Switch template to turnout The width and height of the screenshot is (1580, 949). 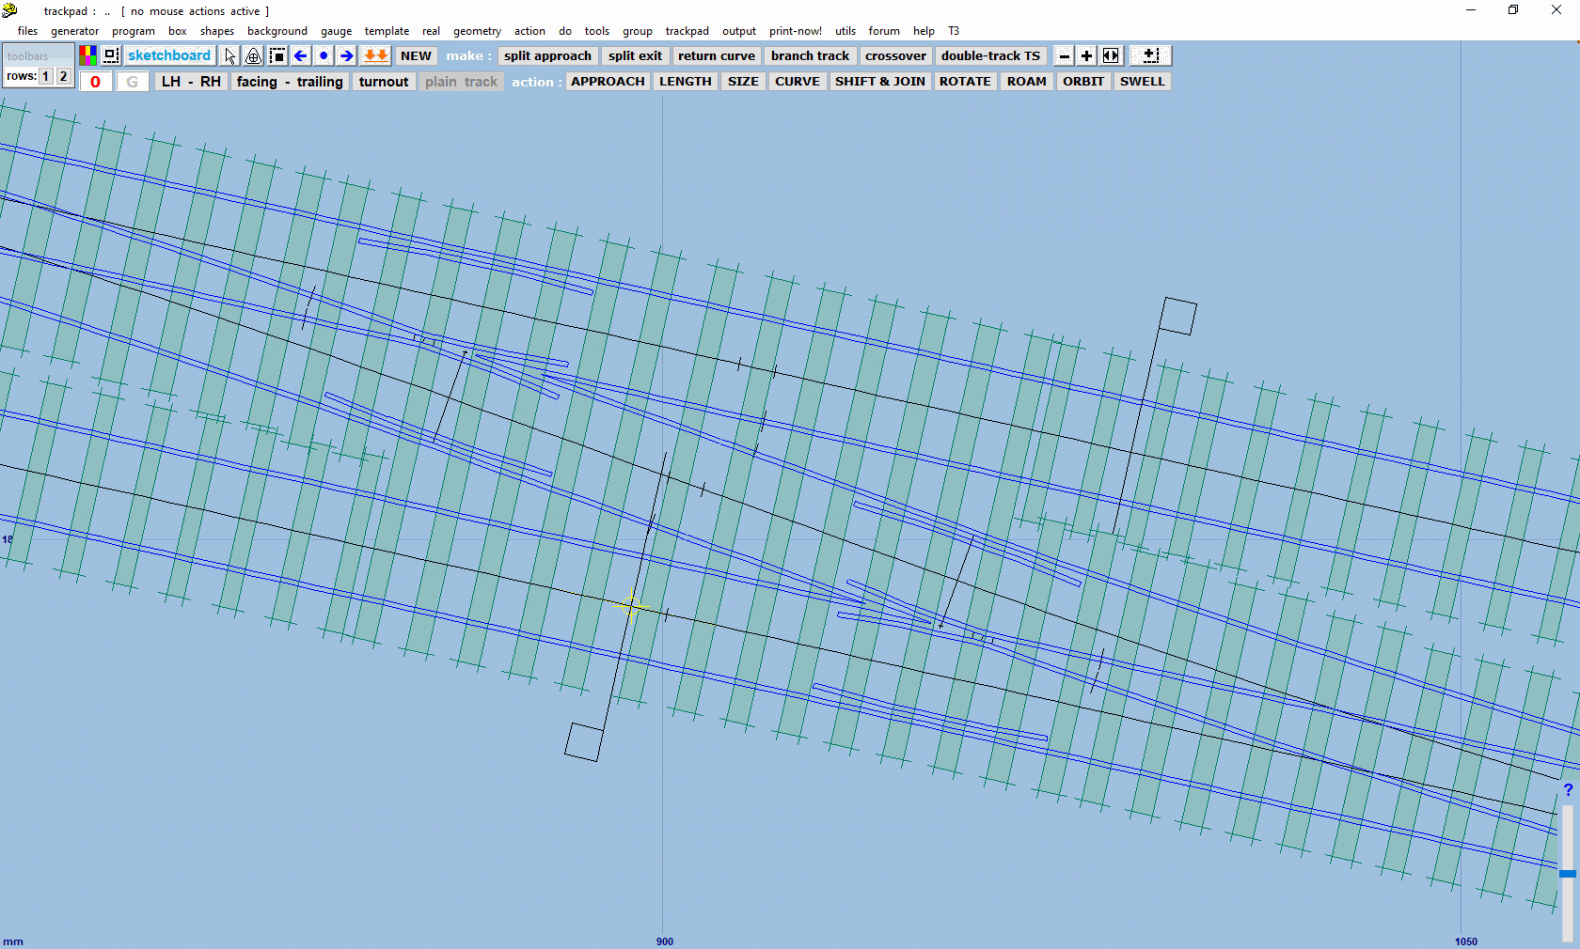point(384,82)
